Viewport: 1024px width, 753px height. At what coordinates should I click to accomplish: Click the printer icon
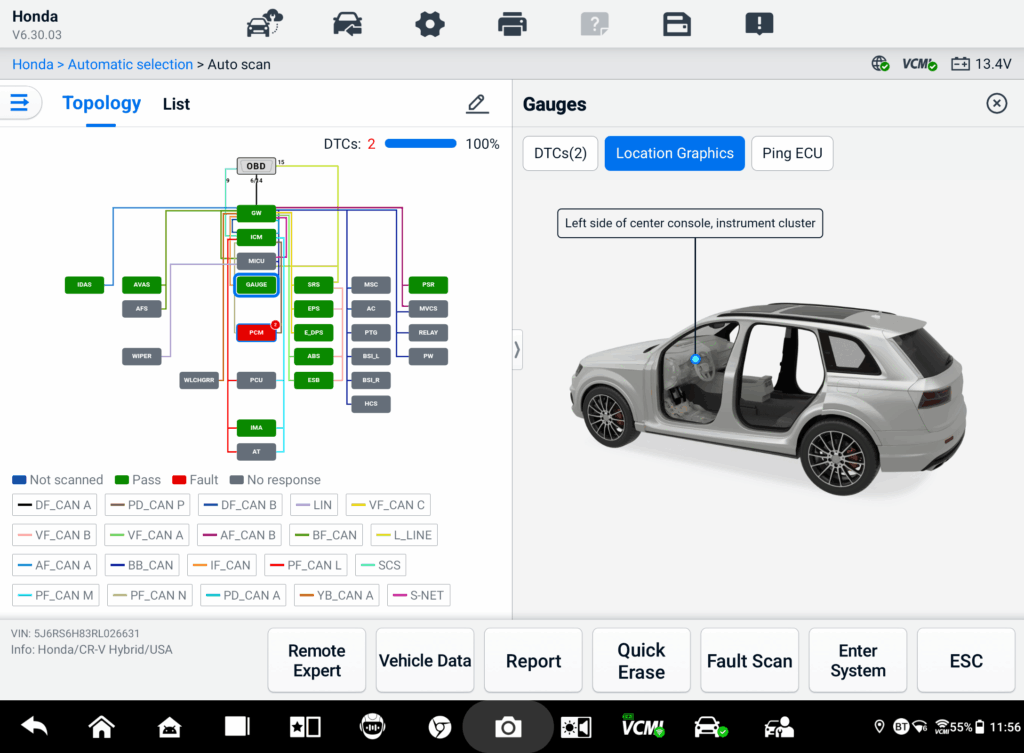[512, 23]
